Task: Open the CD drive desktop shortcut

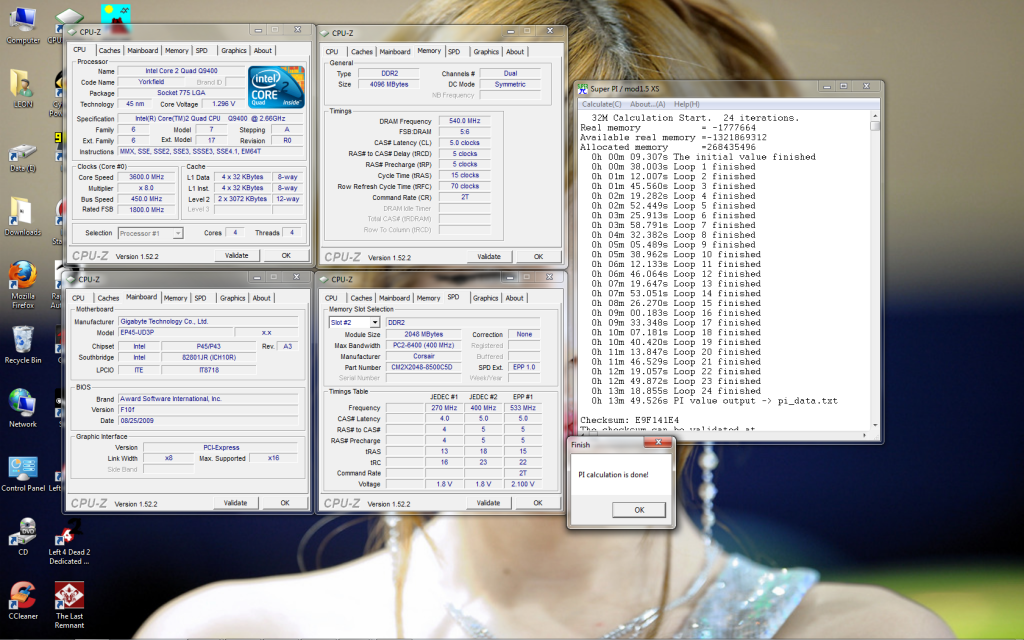Action: click(22, 531)
